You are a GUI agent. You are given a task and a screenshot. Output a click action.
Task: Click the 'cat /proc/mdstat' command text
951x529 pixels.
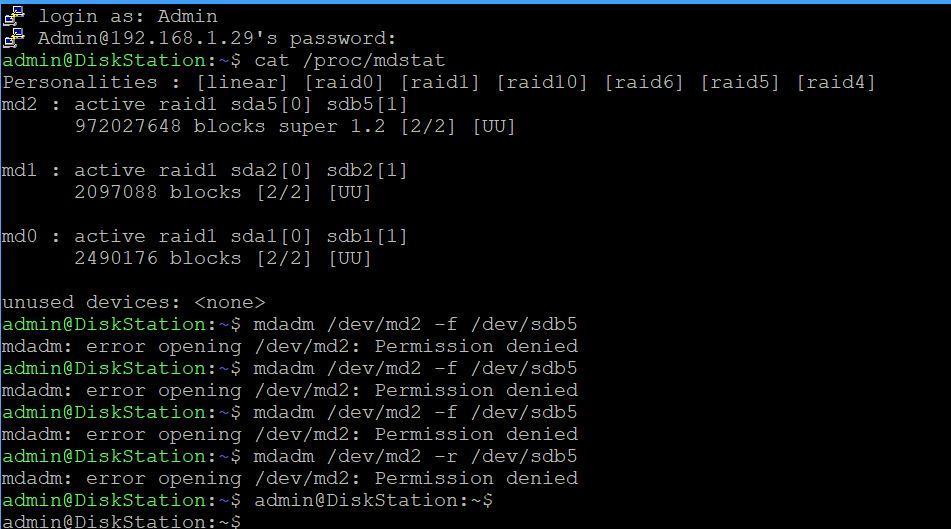click(x=350, y=60)
